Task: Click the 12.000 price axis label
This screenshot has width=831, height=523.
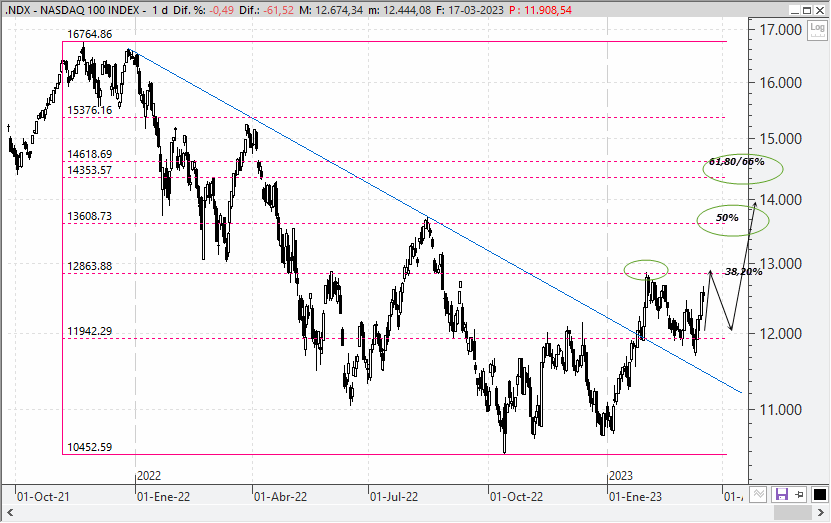Action: click(x=781, y=334)
